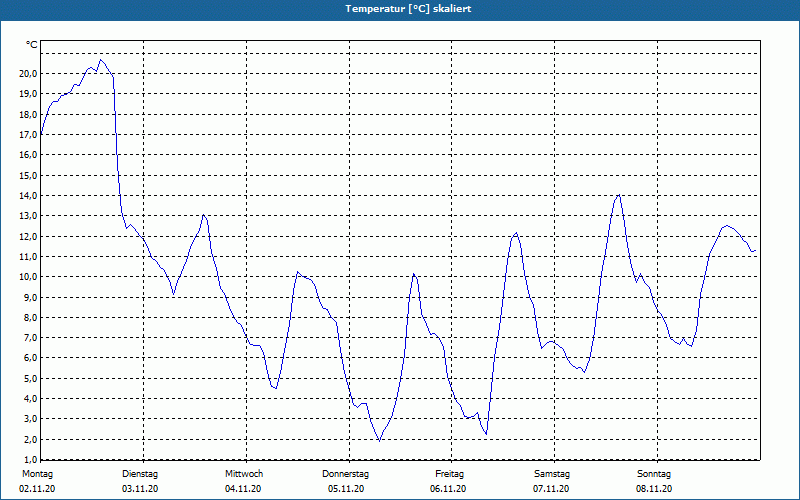Click the '19,0' y-axis value
The image size is (800, 500).
click(28, 94)
